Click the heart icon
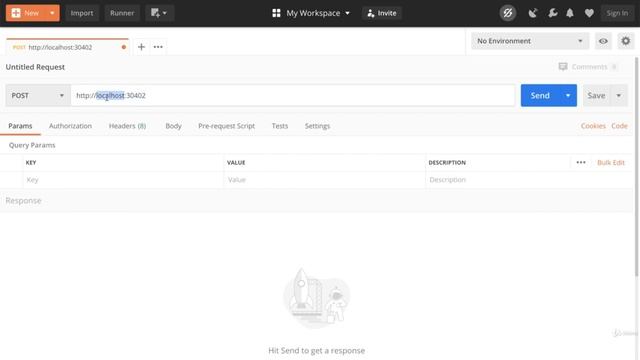The width and height of the screenshot is (640, 360). click(x=589, y=13)
